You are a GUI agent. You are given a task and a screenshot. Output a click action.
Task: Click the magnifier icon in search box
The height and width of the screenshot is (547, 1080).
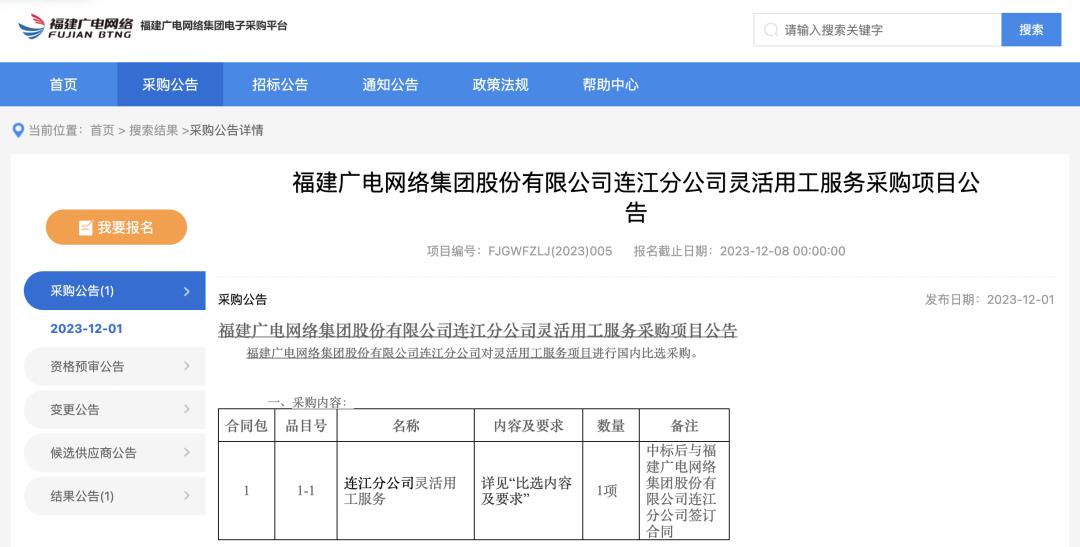(x=771, y=30)
